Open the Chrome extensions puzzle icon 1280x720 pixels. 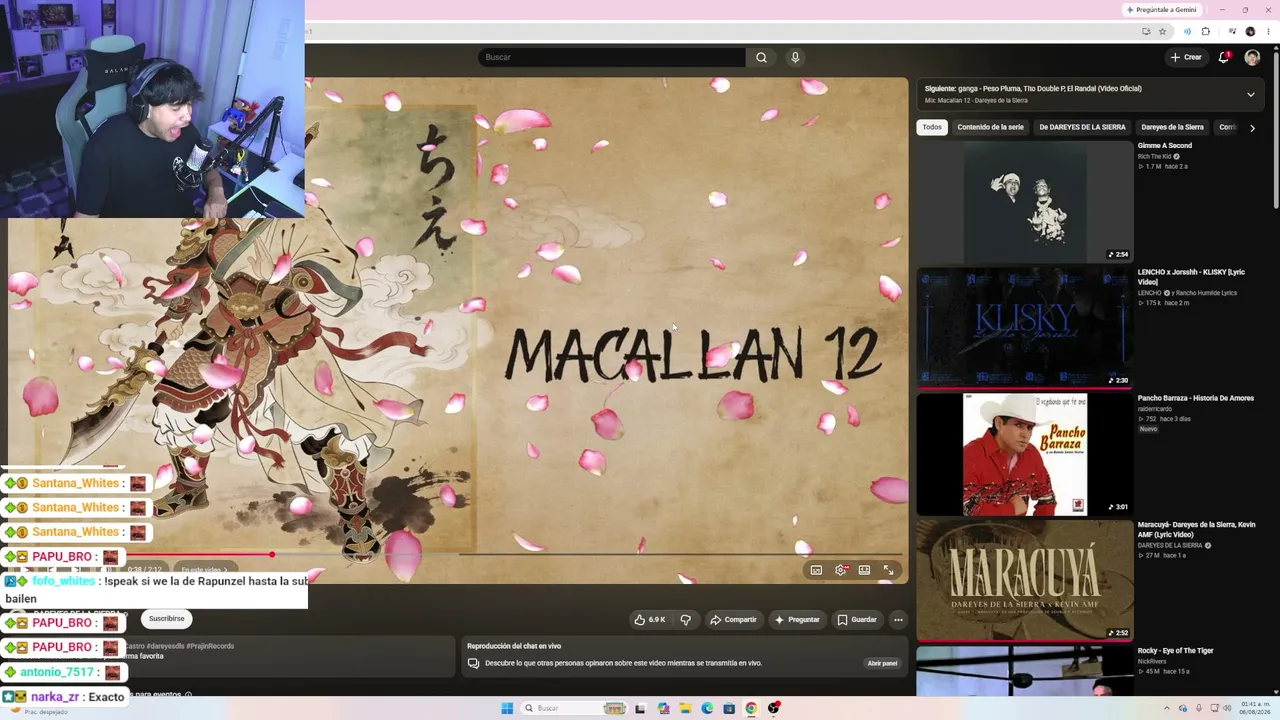click(x=1205, y=32)
